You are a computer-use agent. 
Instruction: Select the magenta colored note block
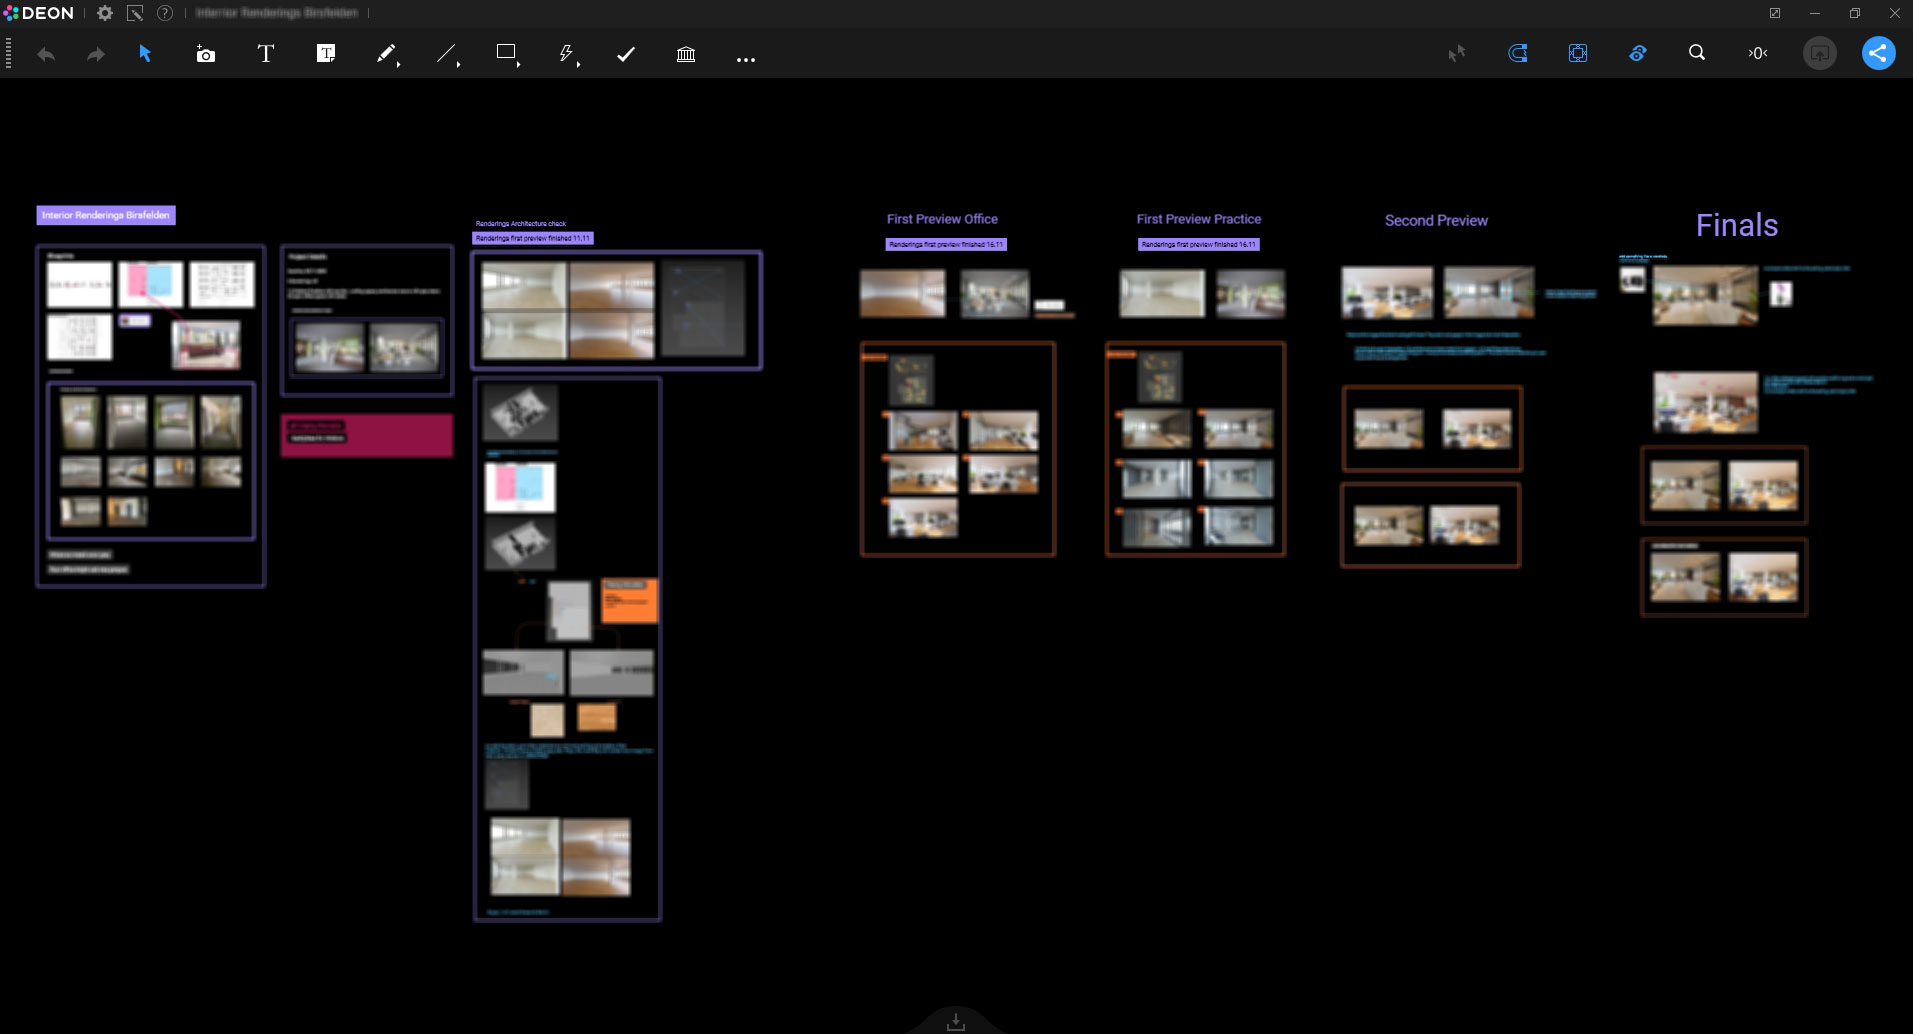[367, 436]
